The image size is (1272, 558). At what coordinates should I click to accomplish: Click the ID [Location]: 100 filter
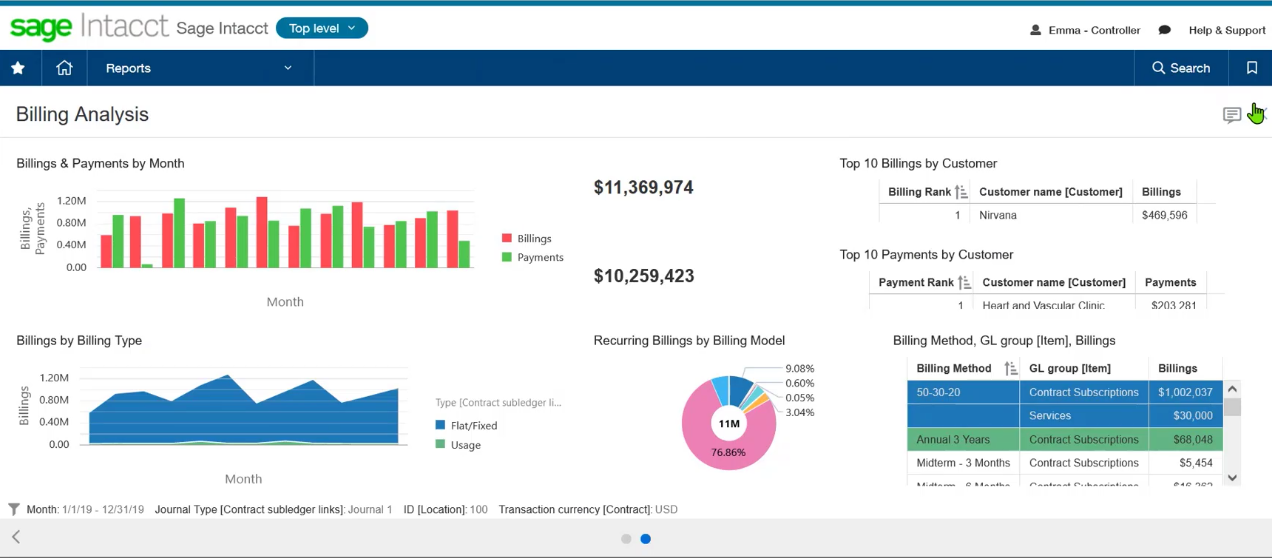pos(445,510)
